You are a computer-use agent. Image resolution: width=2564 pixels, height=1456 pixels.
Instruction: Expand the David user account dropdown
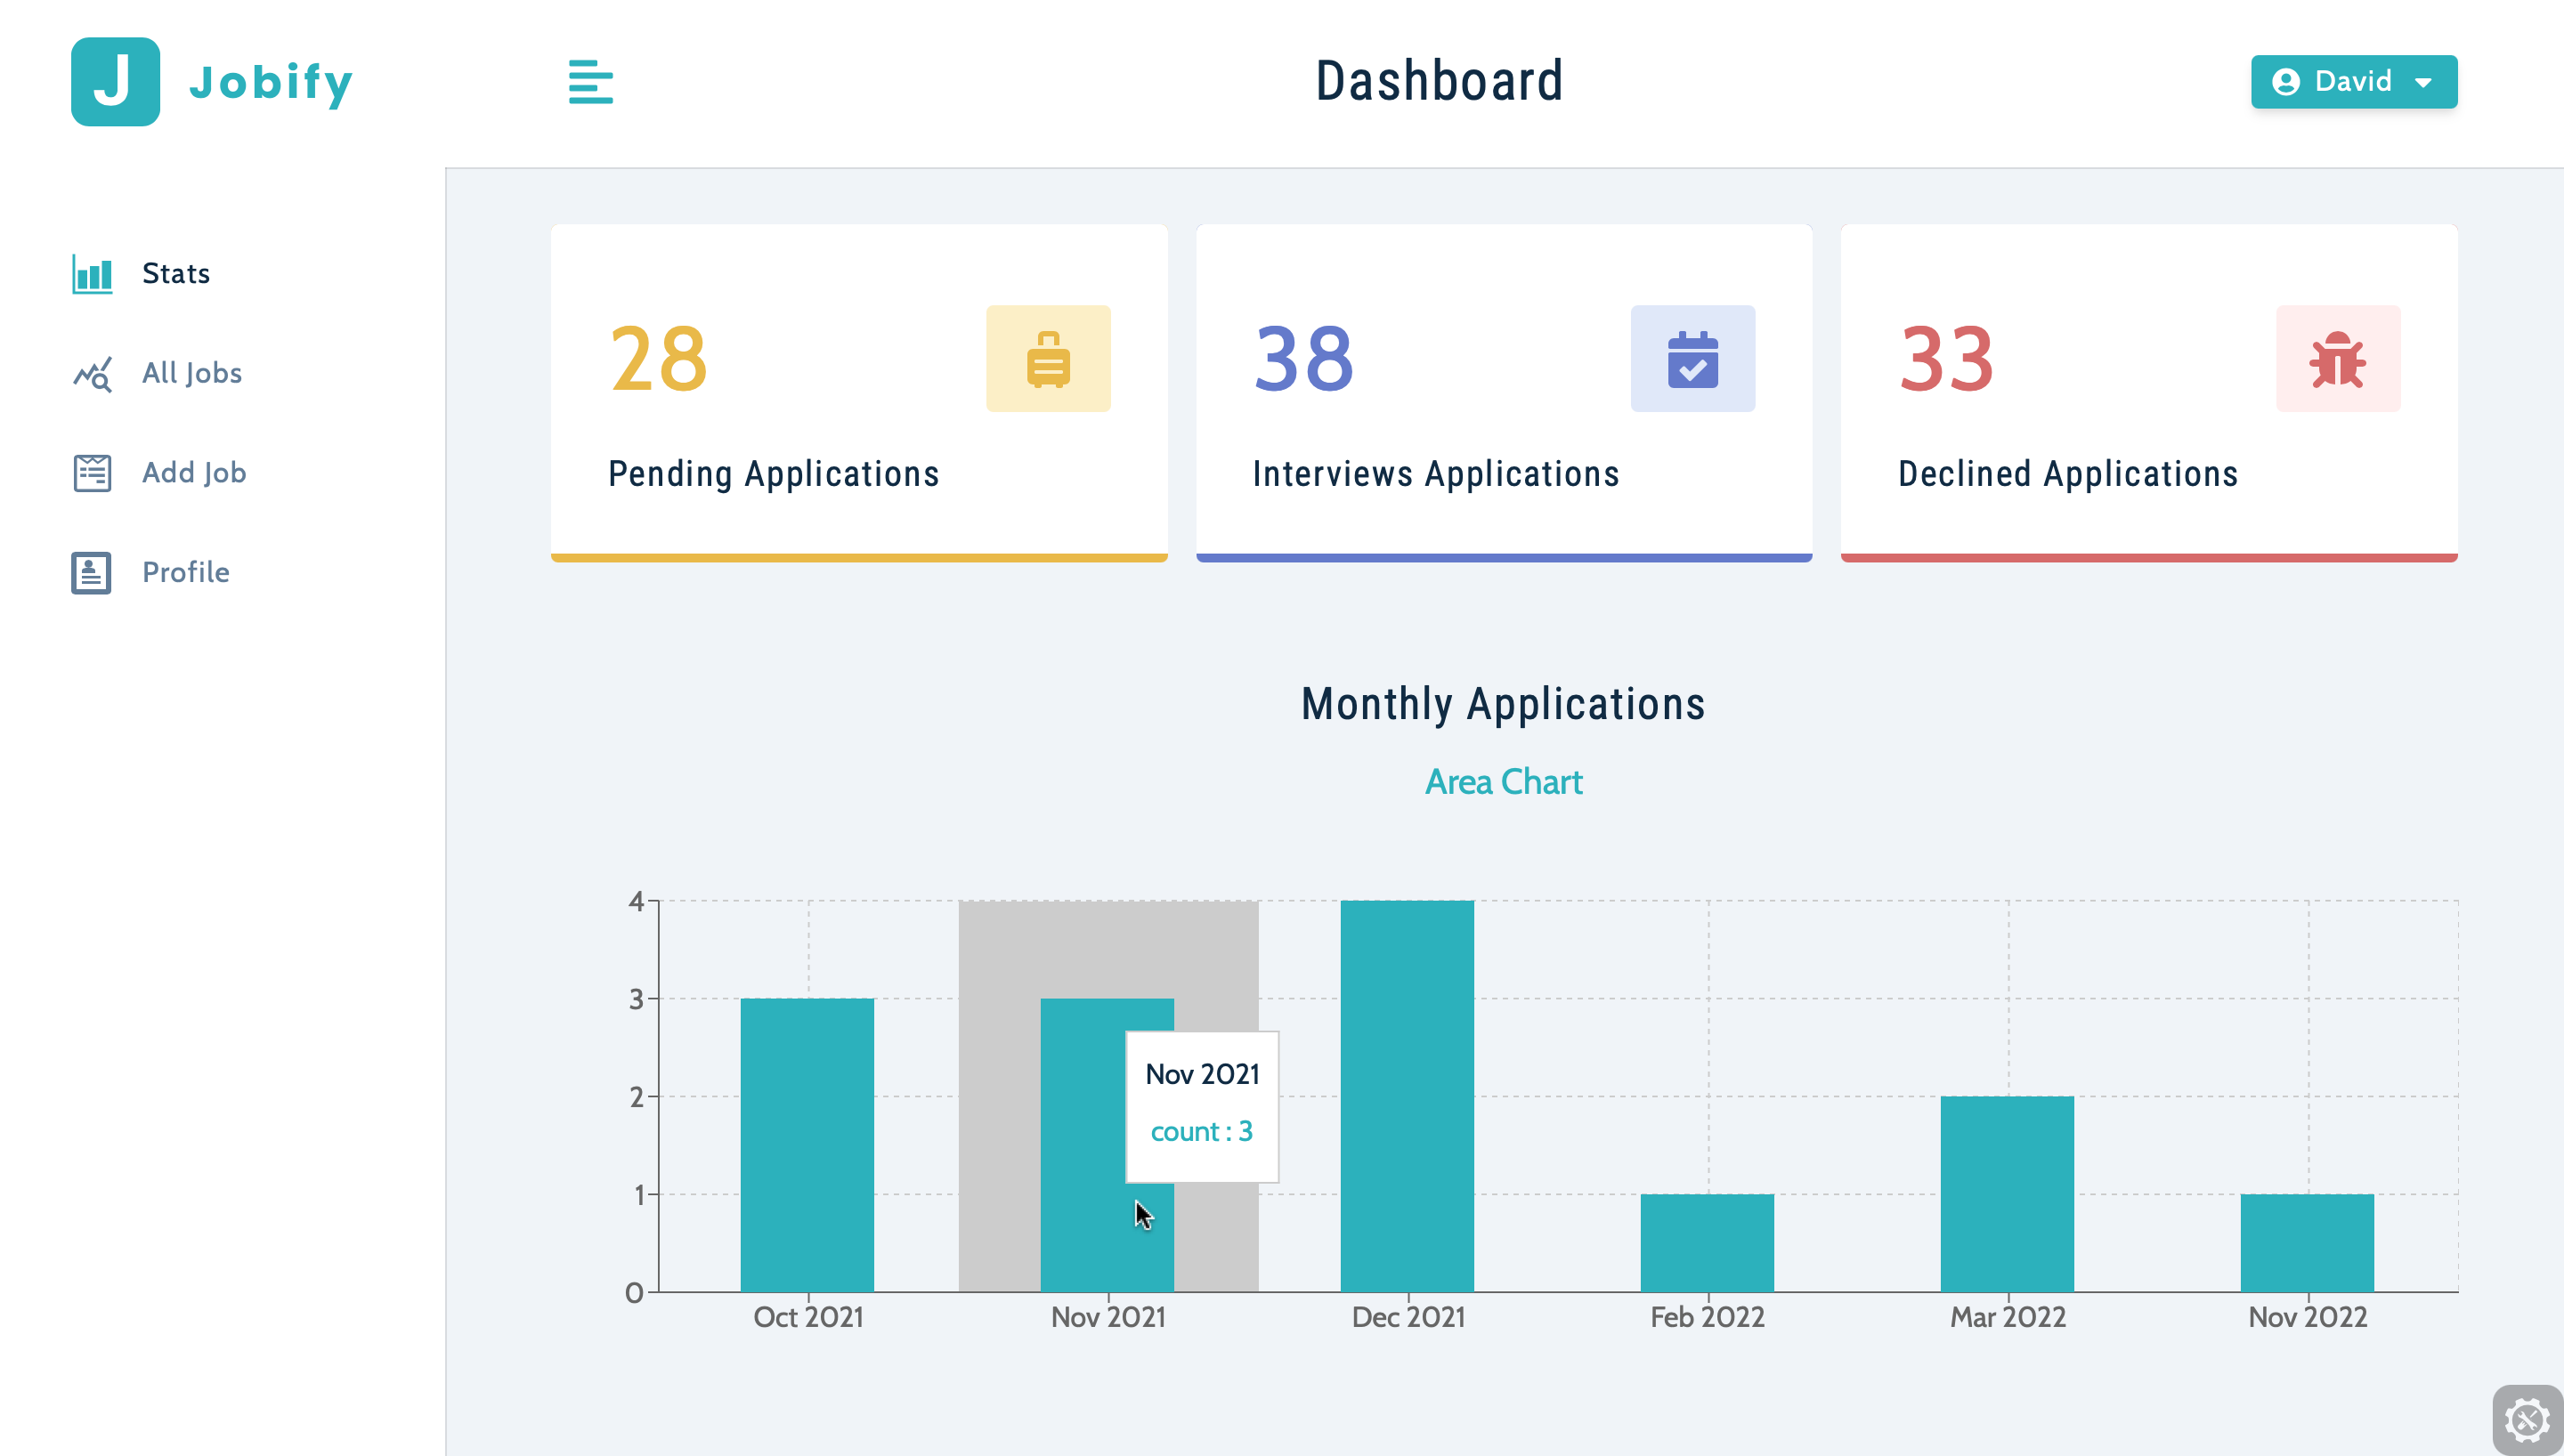pos(2355,81)
